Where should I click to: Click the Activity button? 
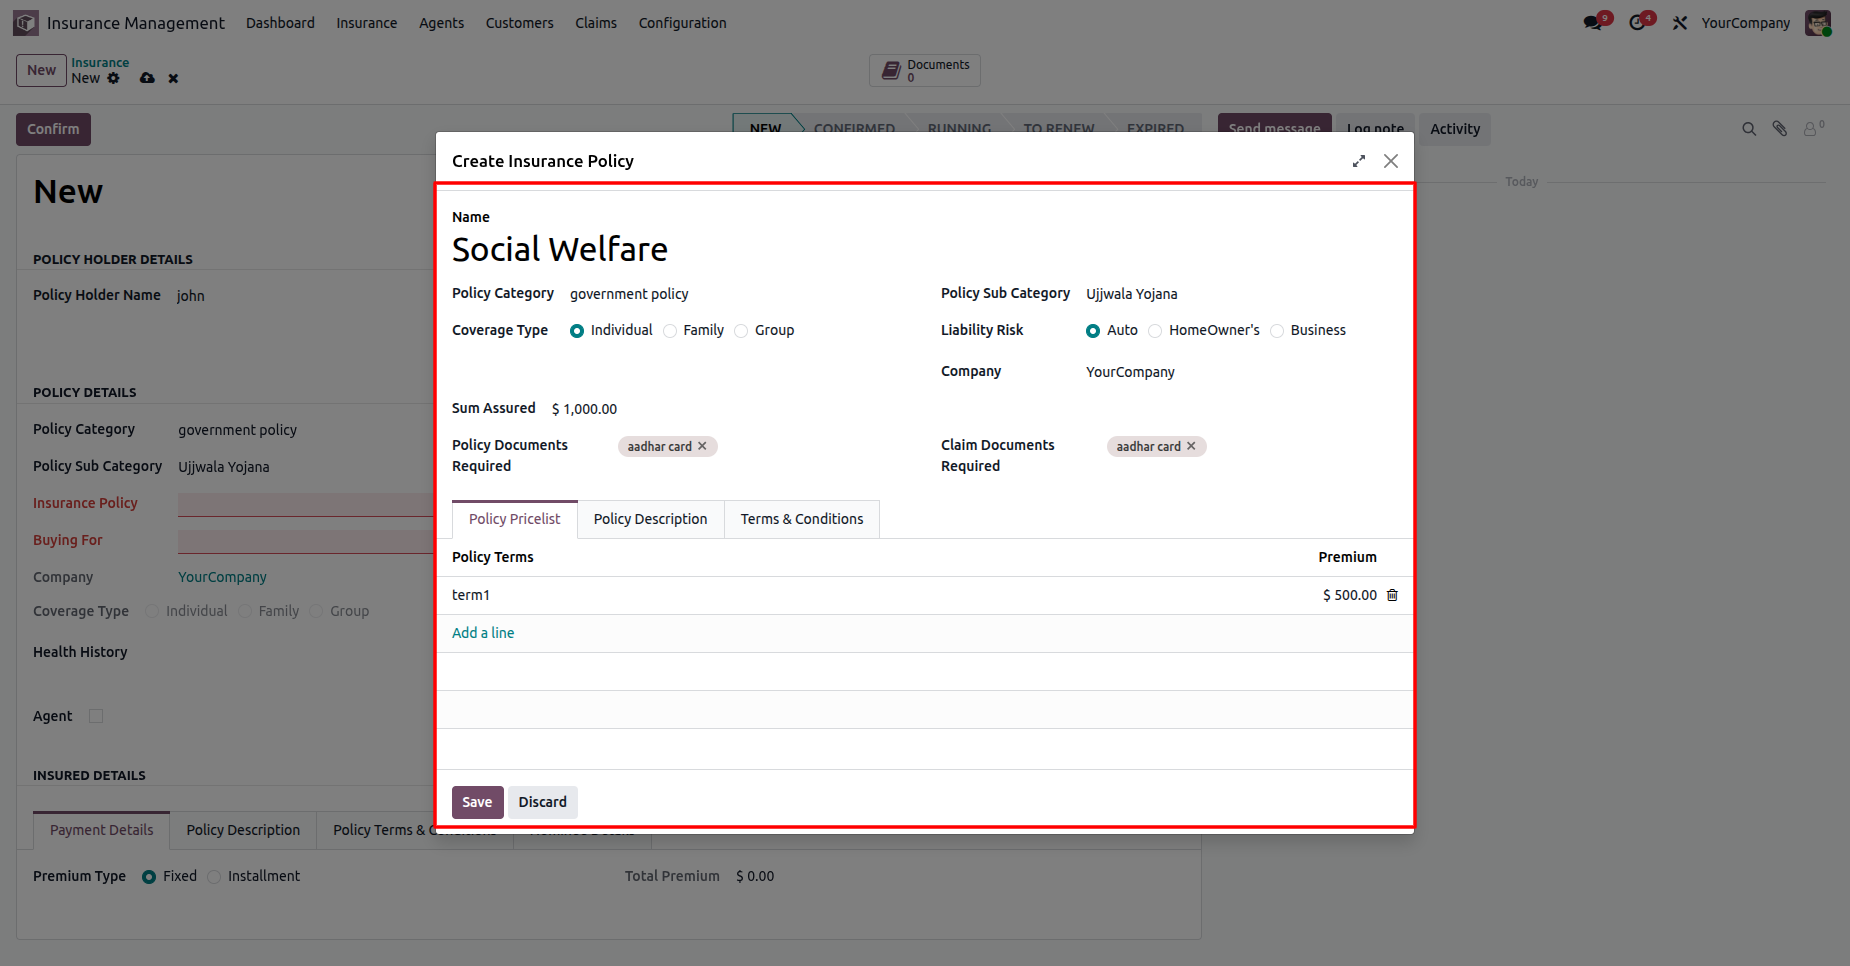click(1455, 129)
